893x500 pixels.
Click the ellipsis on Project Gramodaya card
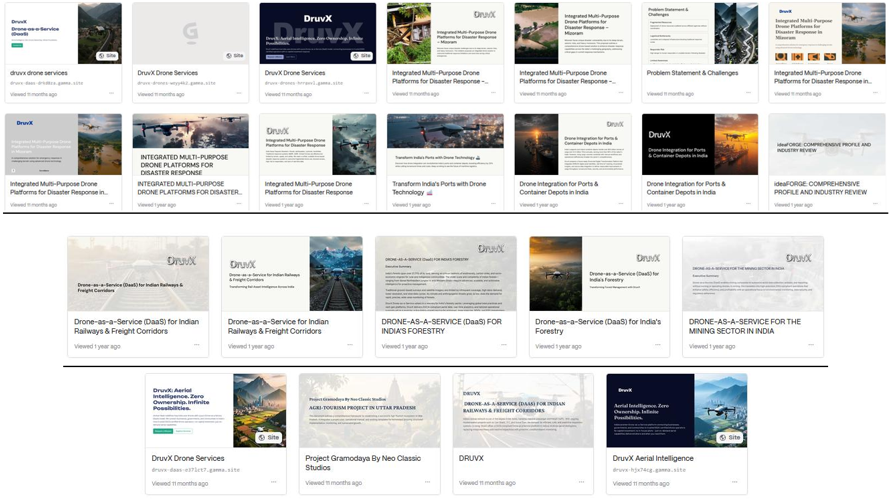427,482
